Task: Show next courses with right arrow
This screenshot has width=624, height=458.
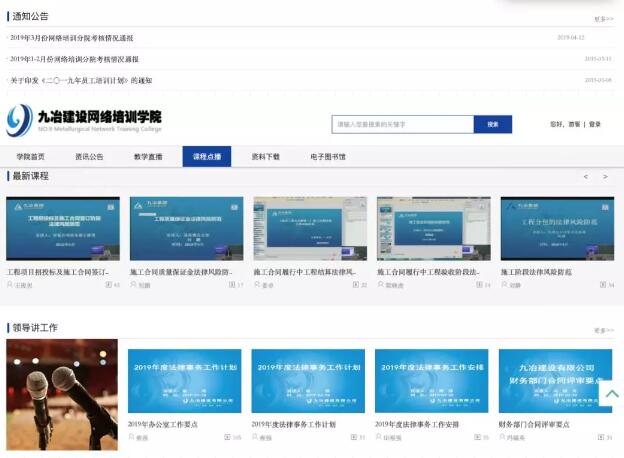Action: (x=605, y=177)
